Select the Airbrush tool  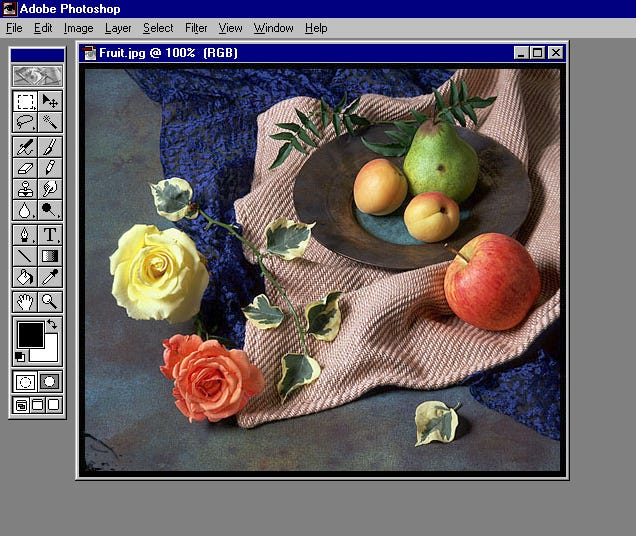point(25,147)
